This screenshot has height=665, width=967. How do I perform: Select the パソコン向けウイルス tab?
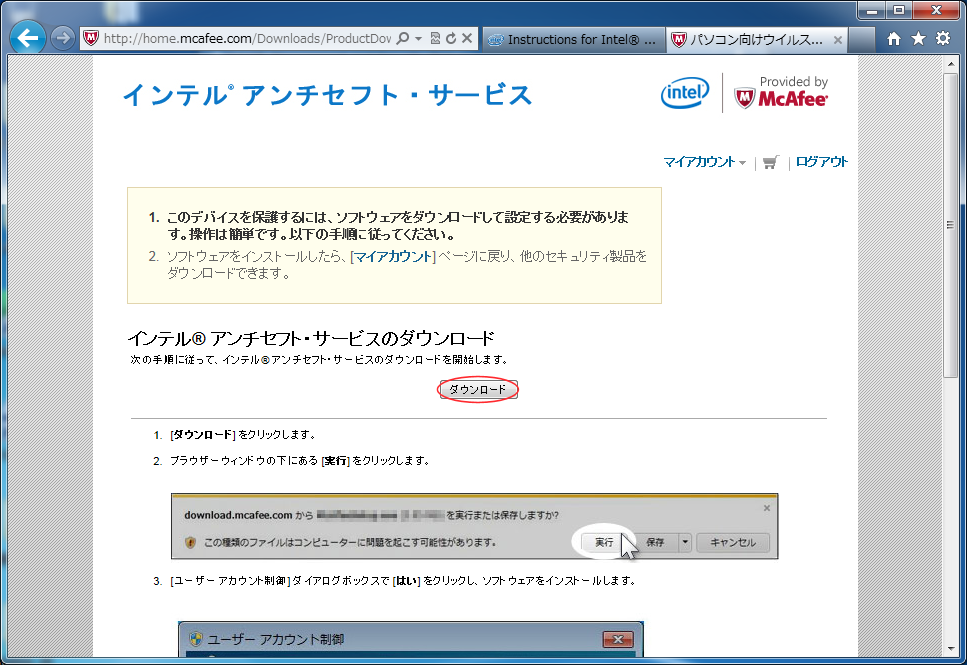755,39
